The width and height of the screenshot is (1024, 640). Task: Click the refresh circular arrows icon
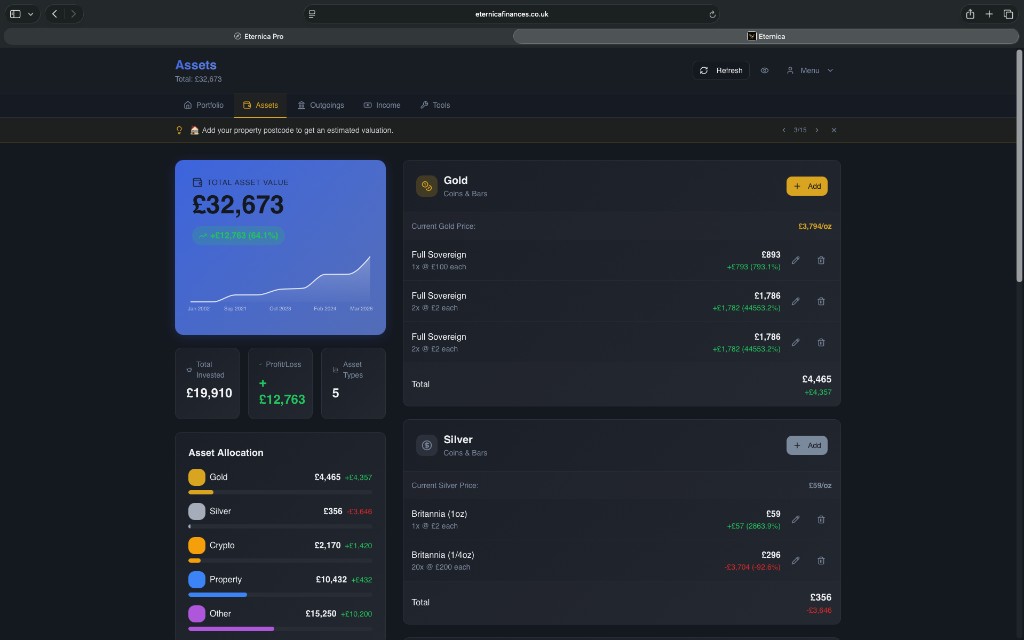(x=704, y=70)
